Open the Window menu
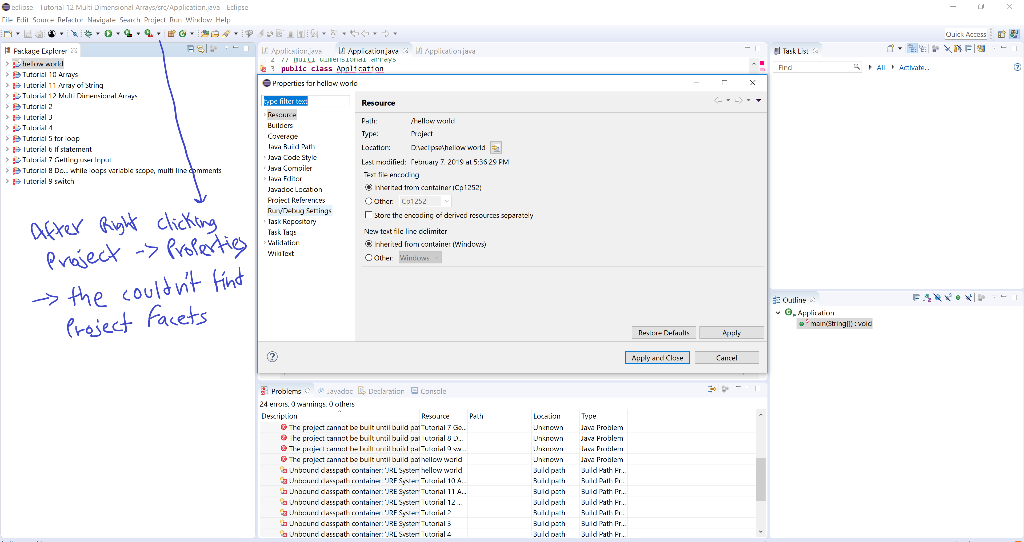This screenshot has height=542, width=1024. (x=200, y=20)
